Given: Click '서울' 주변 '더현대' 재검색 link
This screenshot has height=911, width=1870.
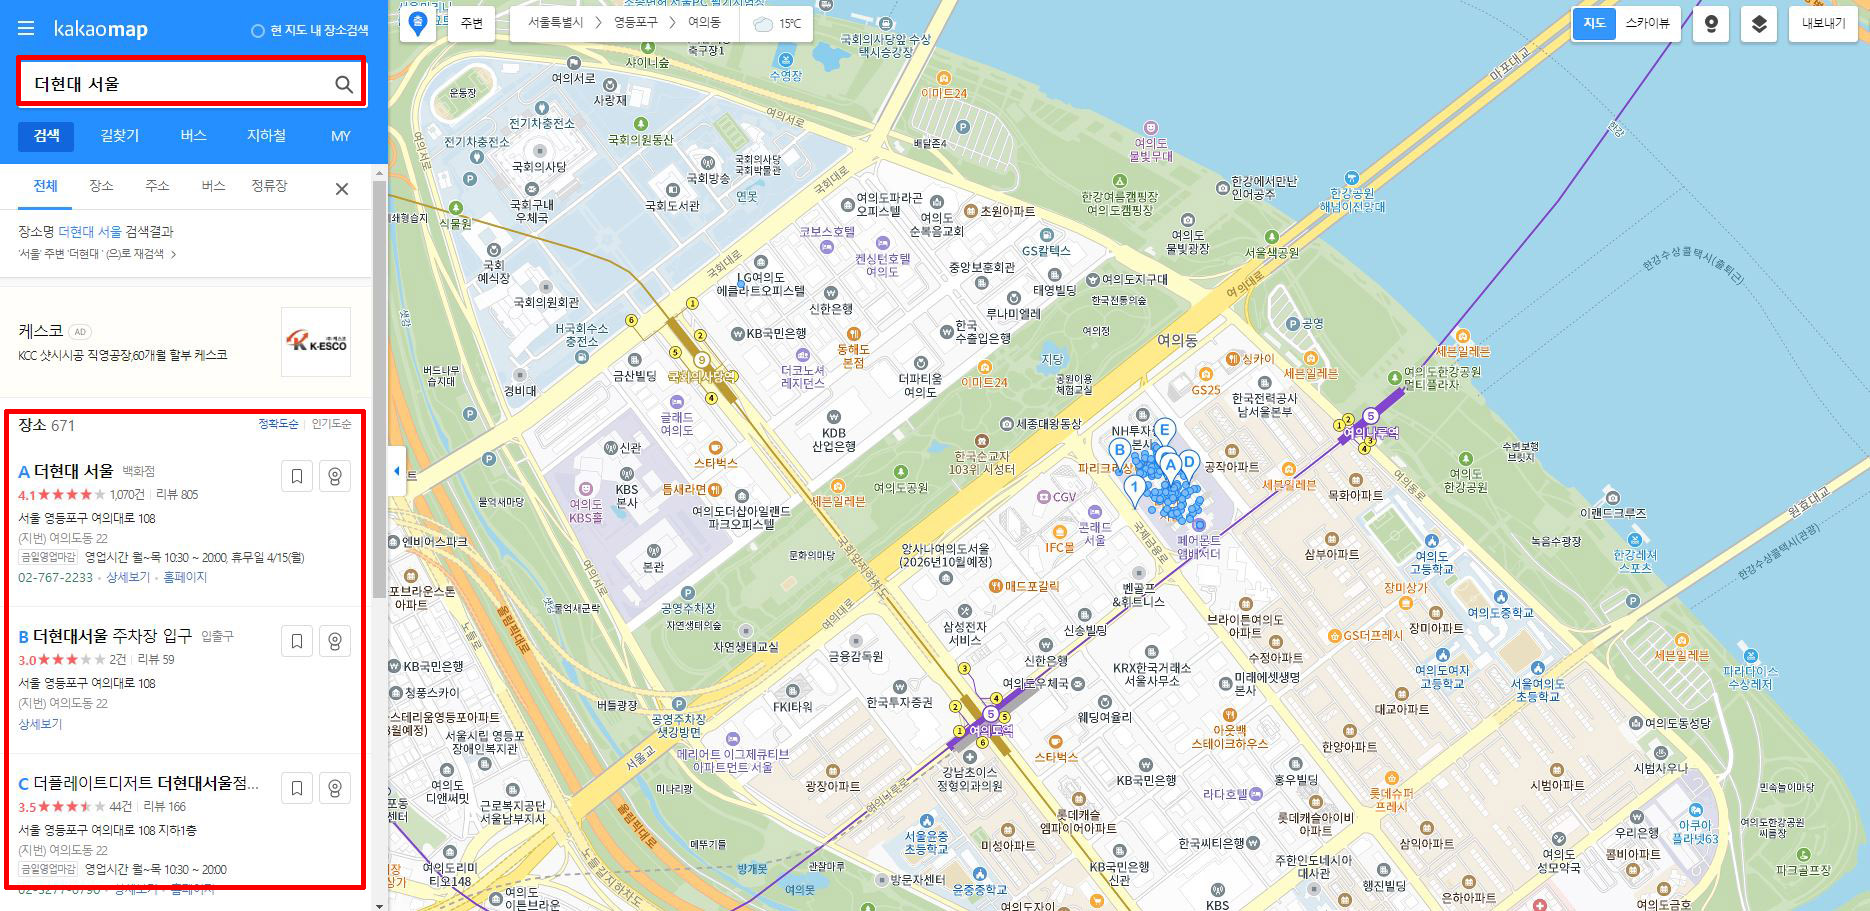Looking at the screenshot, I should coord(97,254).
